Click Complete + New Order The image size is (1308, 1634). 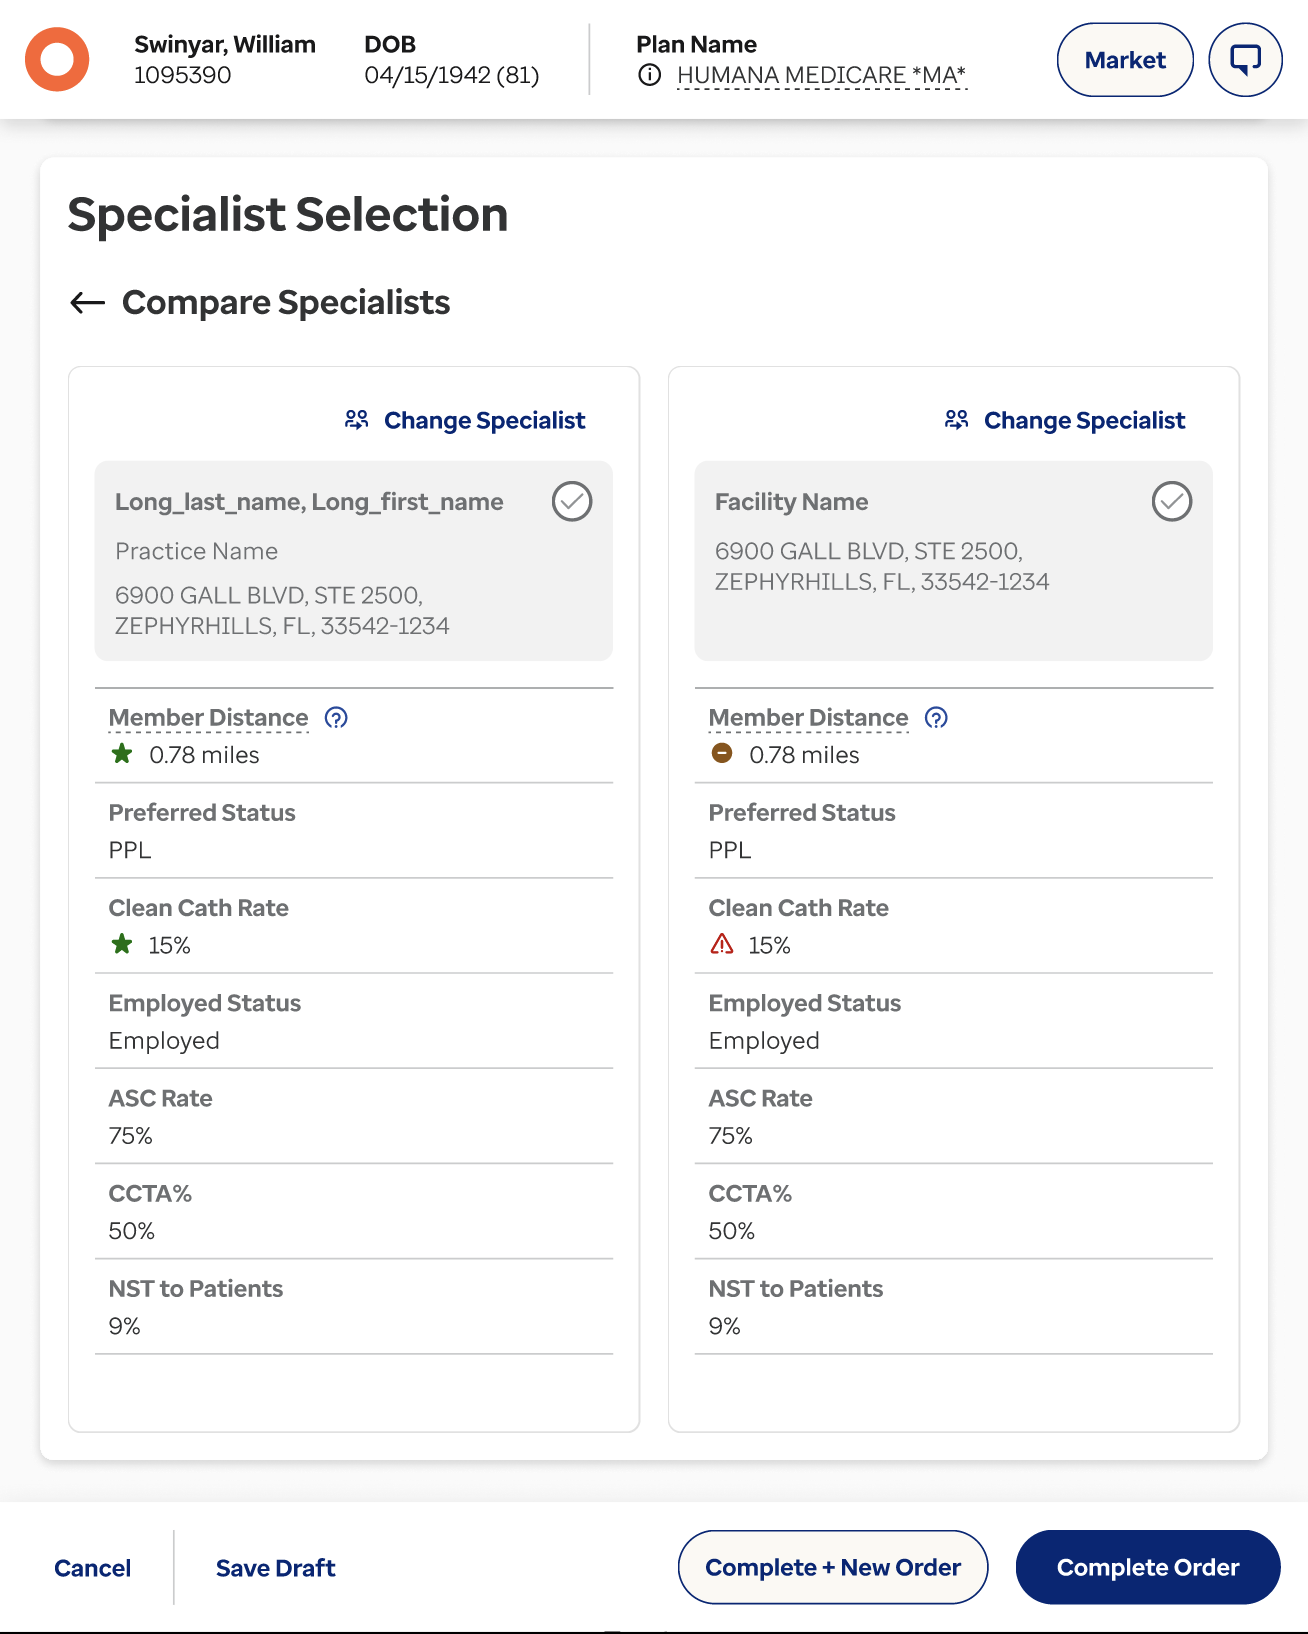pos(833,1567)
